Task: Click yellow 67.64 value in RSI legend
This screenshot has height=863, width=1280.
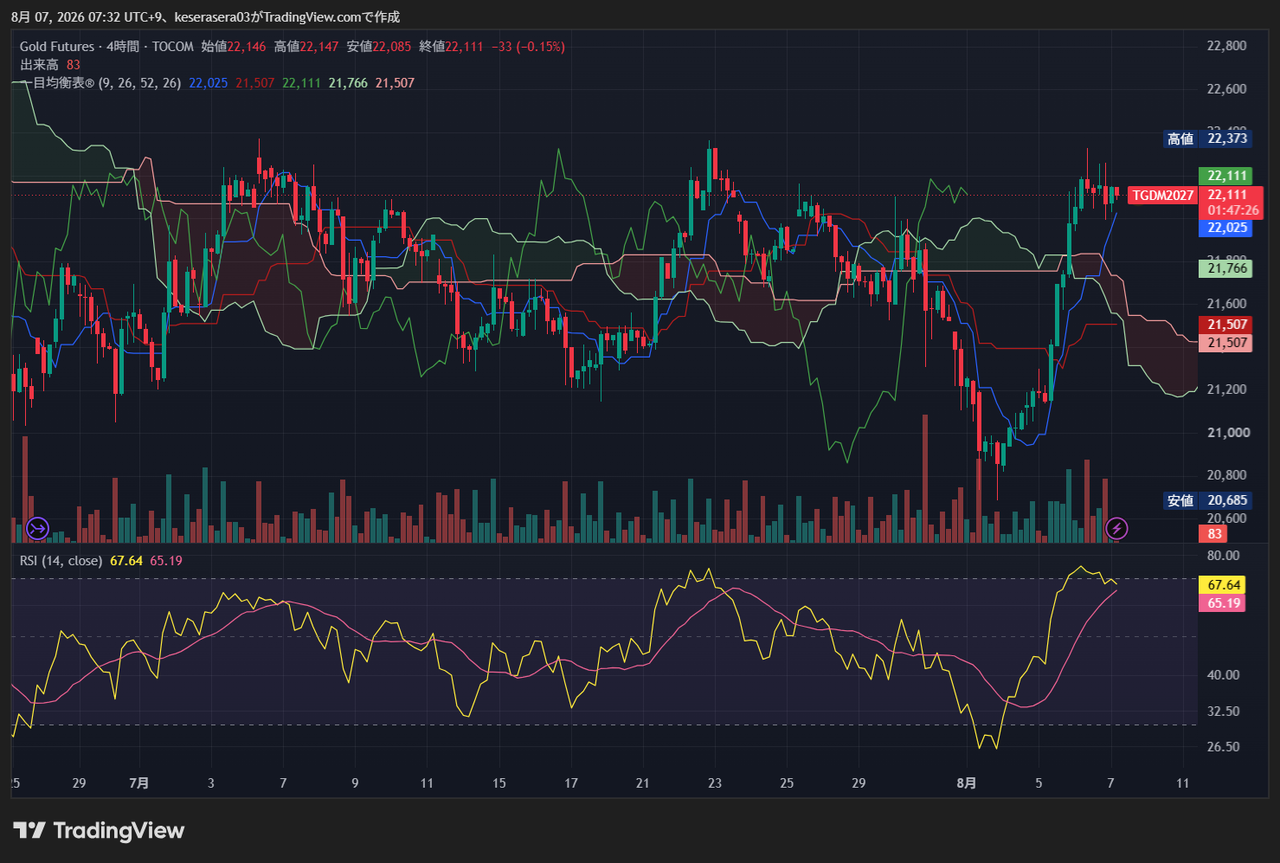Action: 126,561
